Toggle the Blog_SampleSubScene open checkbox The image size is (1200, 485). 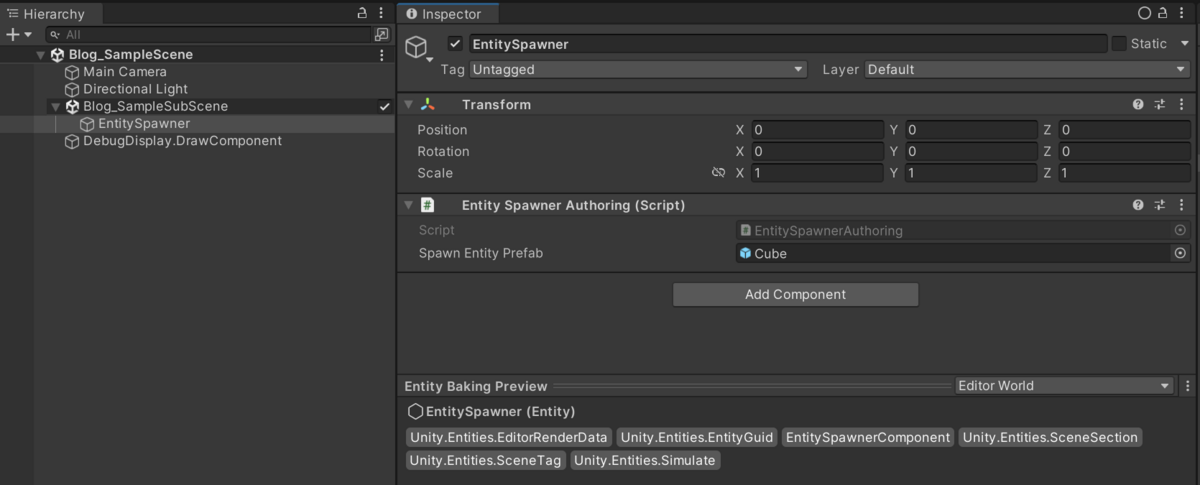pos(384,106)
